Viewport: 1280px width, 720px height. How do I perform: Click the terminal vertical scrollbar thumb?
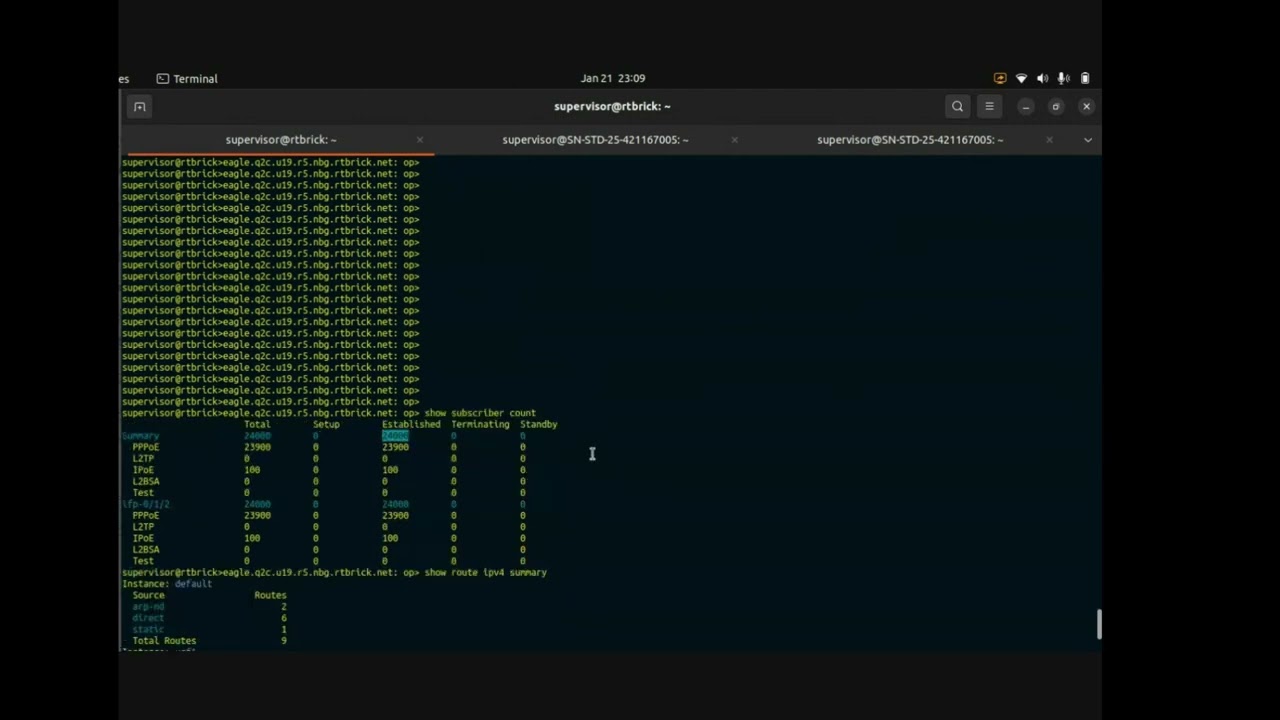click(x=1098, y=624)
